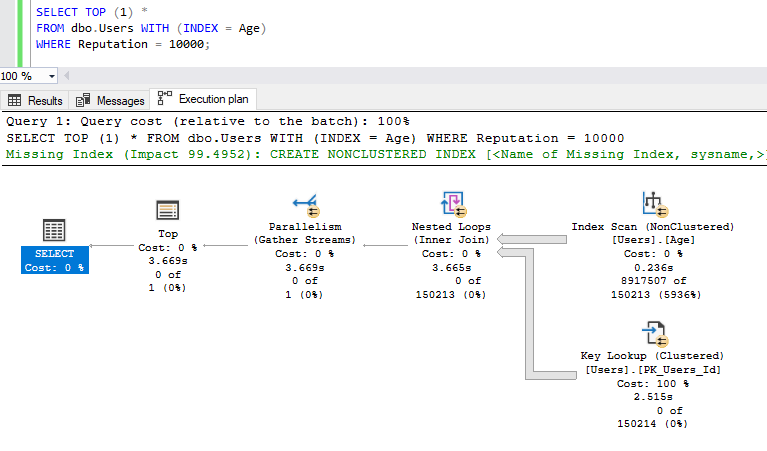
Task: Open the Messages tab
Action: pos(111,101)
